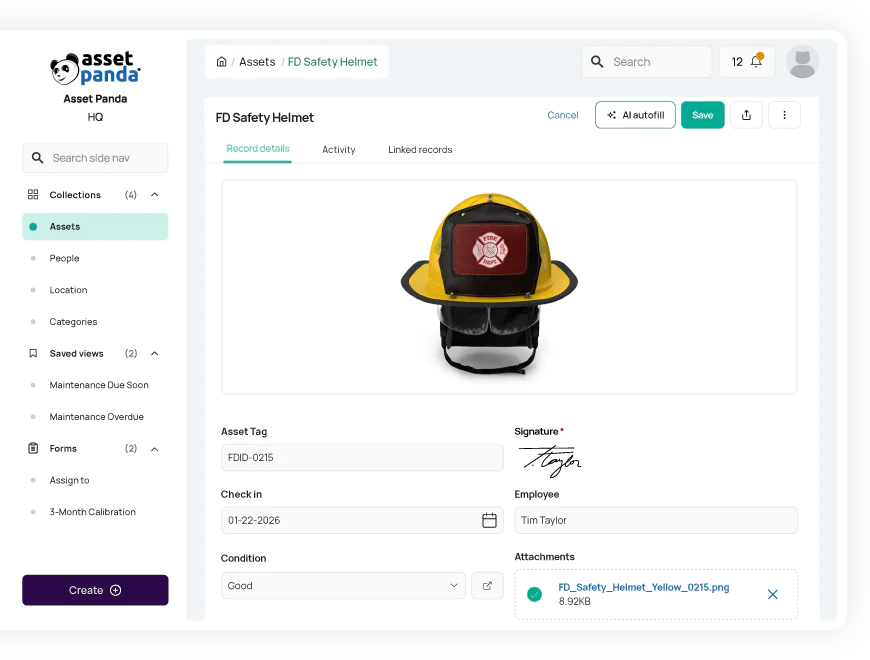Open notifications bell icon

click(x=757, y=60)
